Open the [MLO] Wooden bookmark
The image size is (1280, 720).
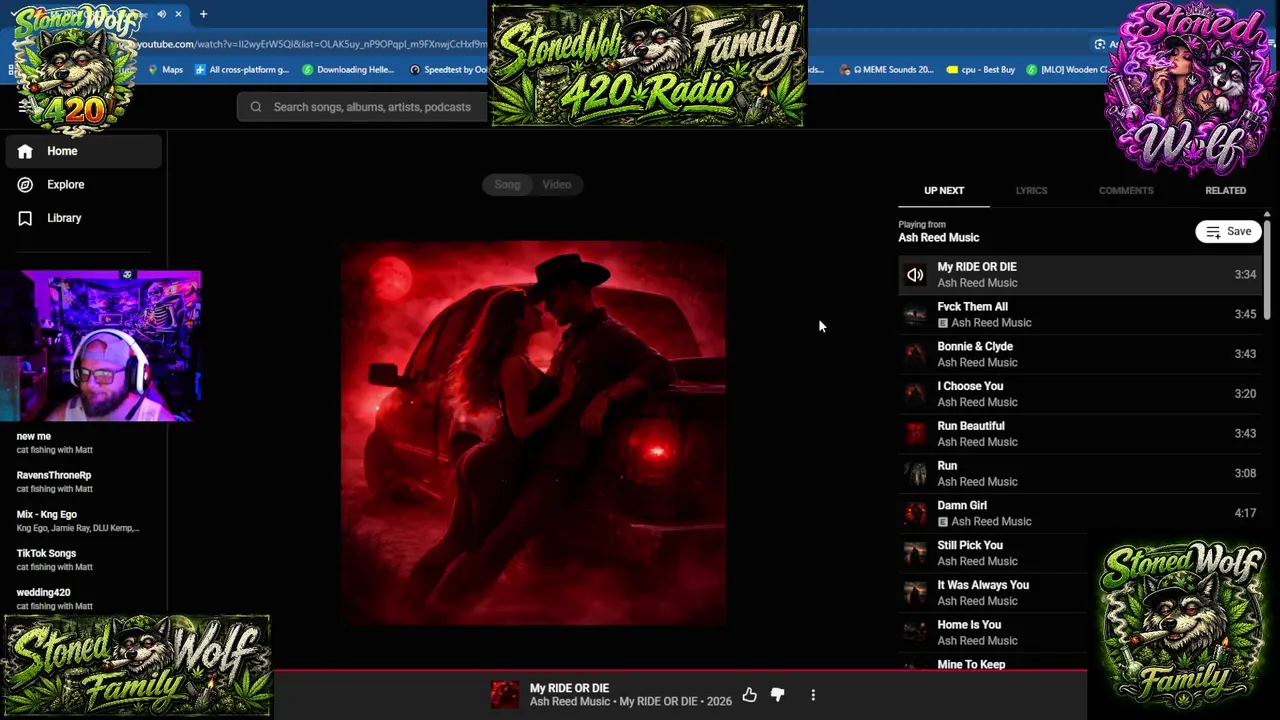click(x=1068, y=70)
